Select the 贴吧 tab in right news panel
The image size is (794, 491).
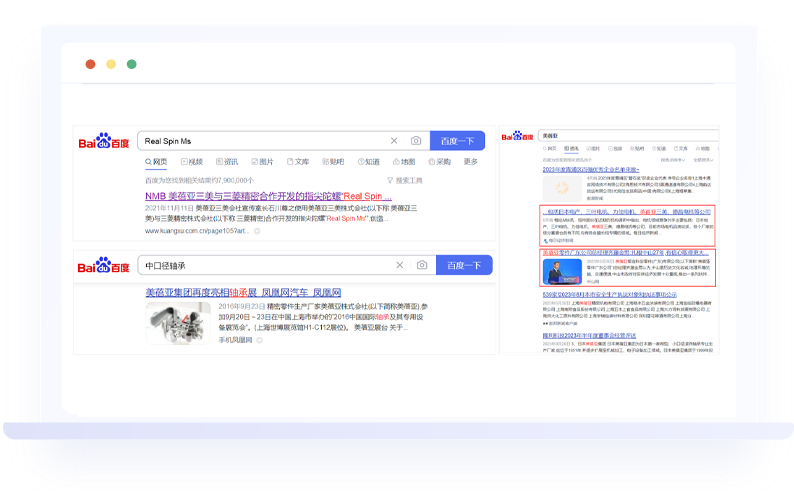637,148
